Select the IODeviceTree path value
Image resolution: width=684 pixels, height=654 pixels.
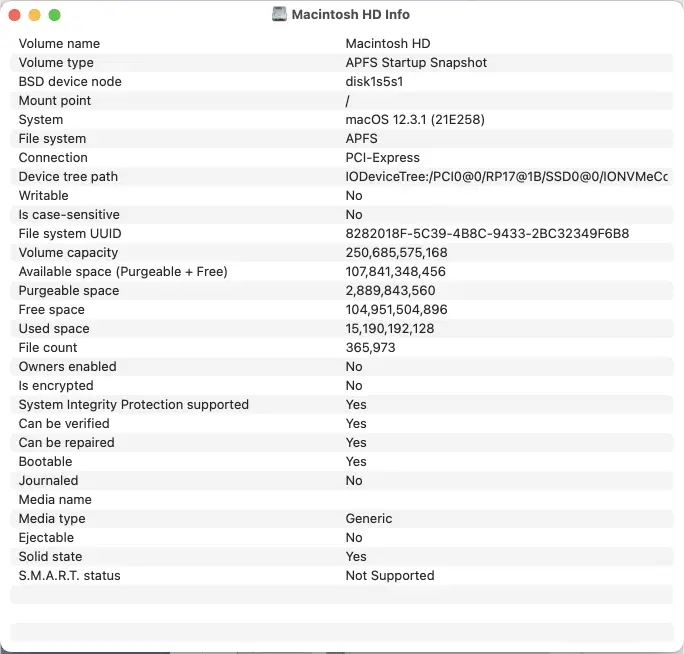point(506,177)
